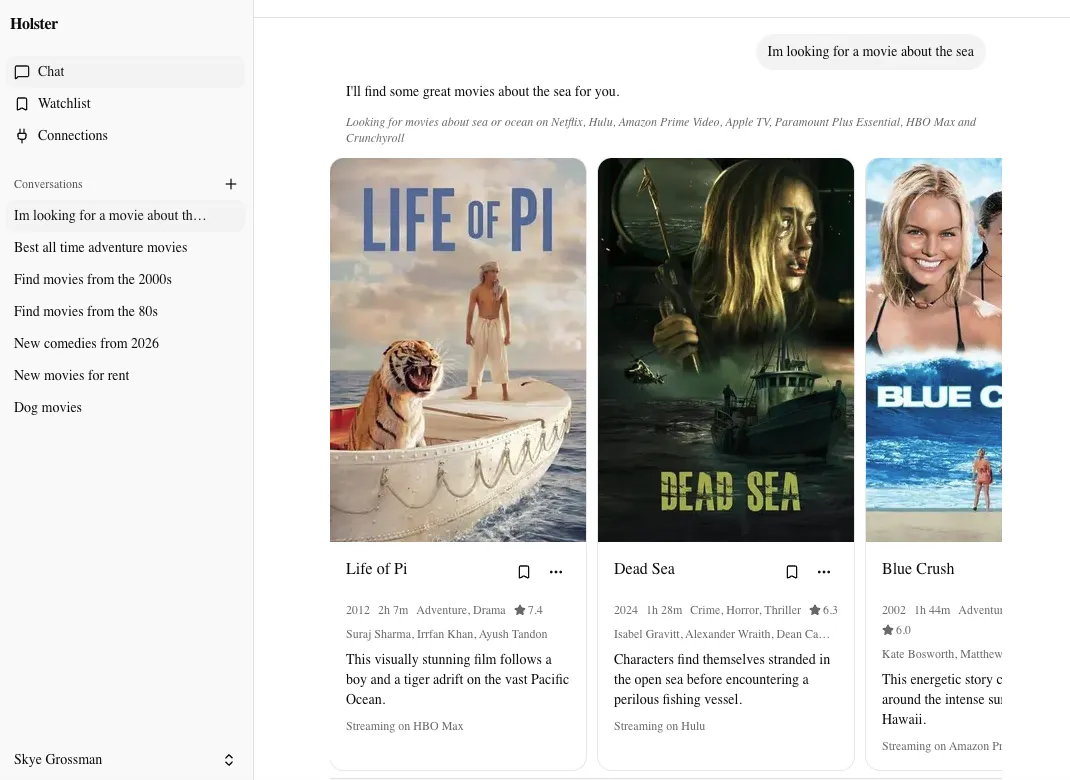Open 'Im looking for a movie about th…' conversation
Viewport: 1070px width, 780px height.
(126, 216)
